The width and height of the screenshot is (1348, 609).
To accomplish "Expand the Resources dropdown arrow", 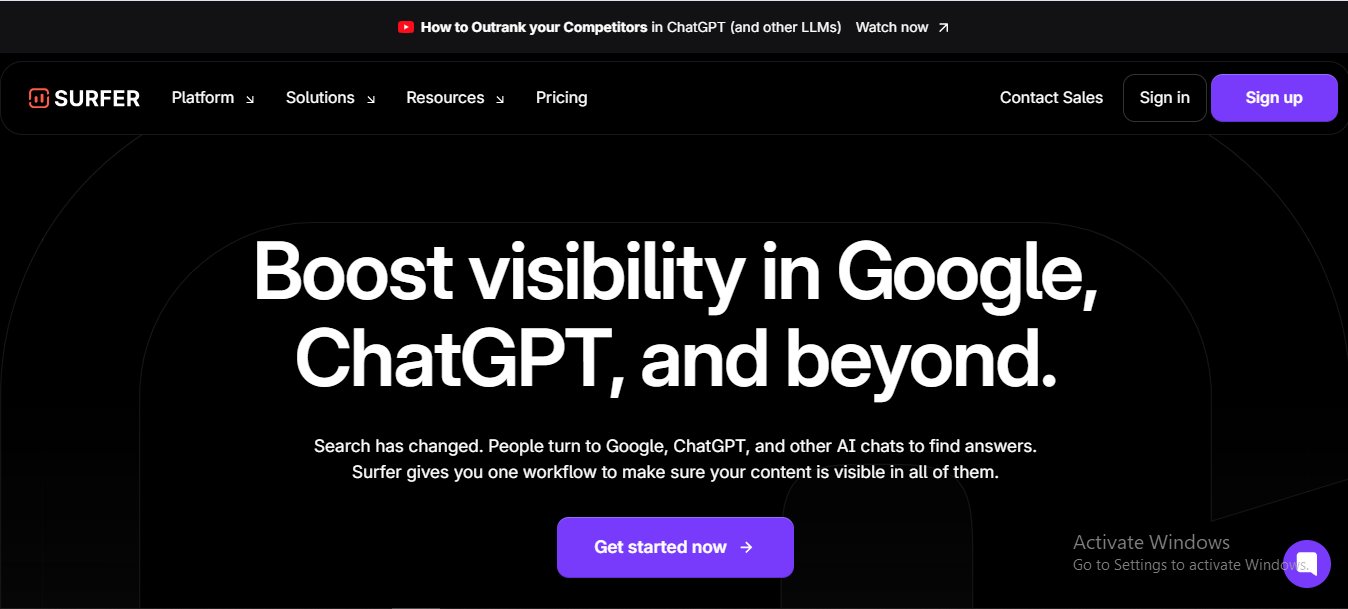I will [500, 99].
